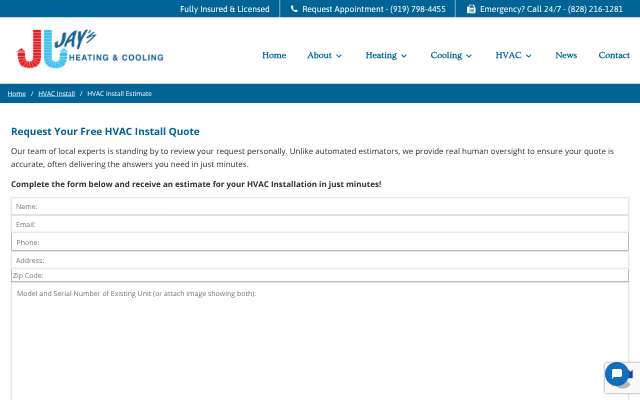Click Request Appointment phone number link

(374, 9)
